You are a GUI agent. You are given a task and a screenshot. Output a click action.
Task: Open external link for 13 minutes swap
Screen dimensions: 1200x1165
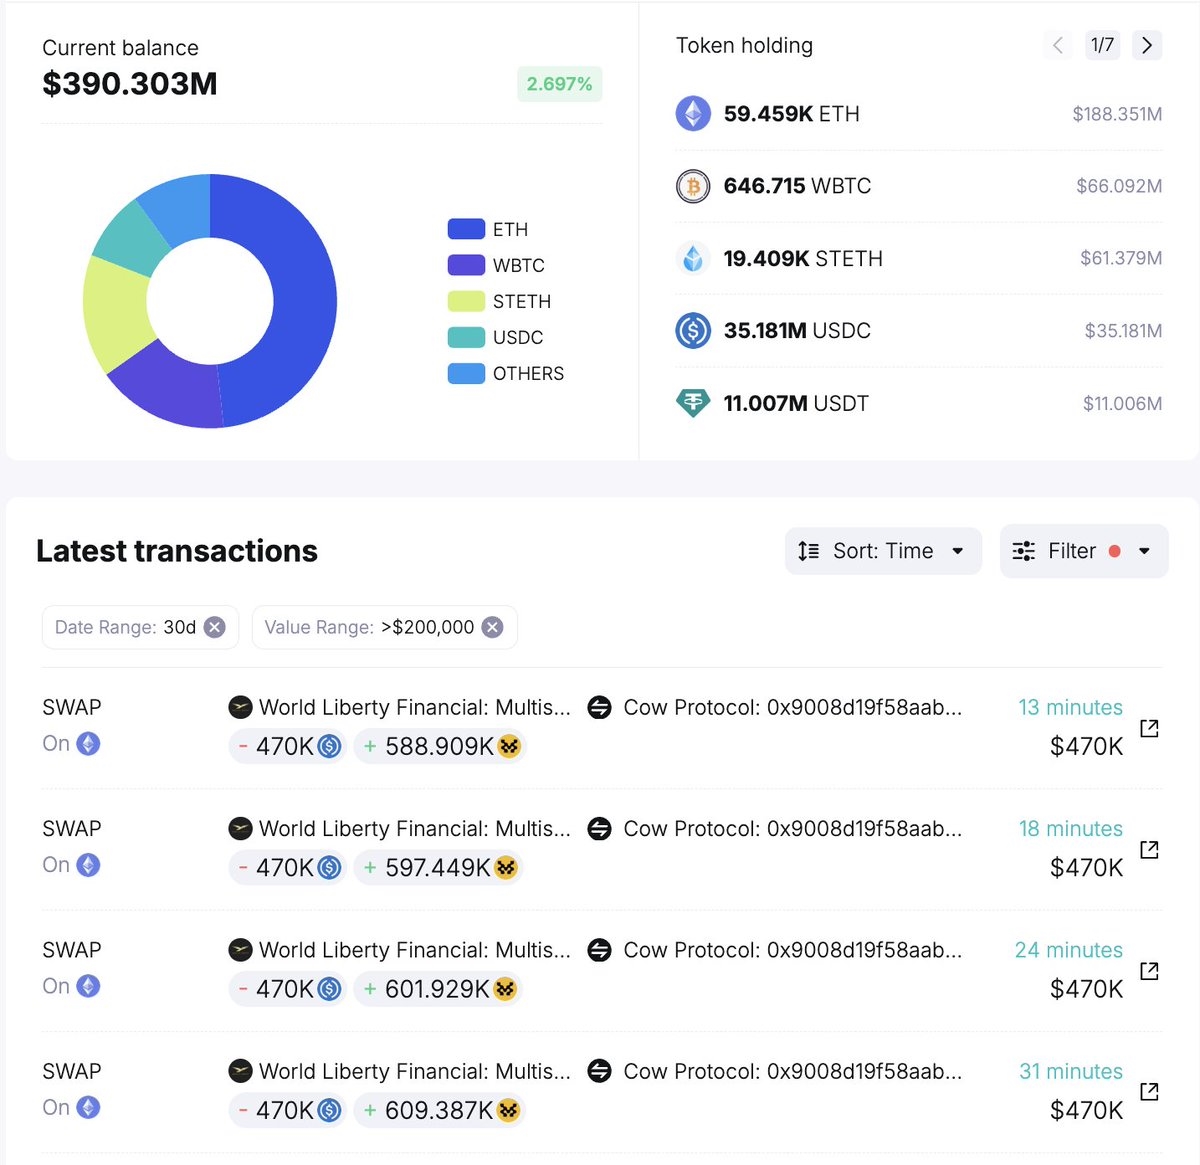pos(1149,728)
